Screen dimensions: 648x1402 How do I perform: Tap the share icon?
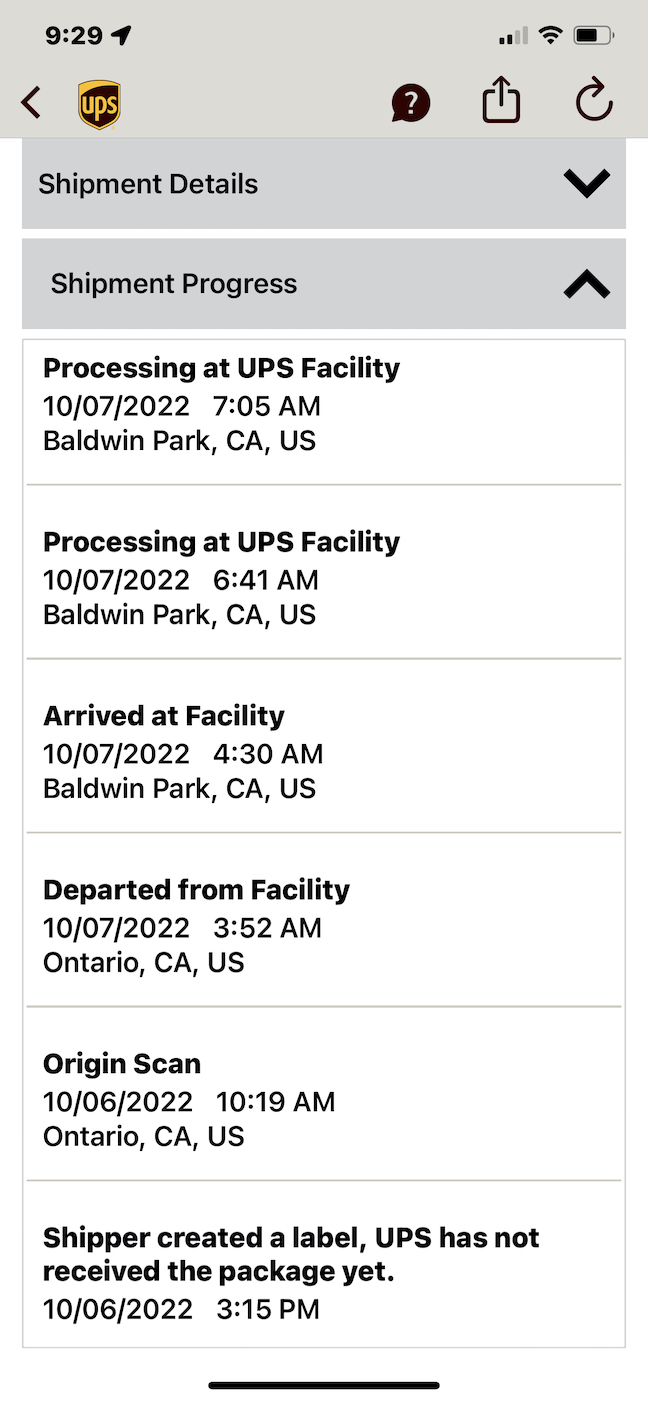(x=501, y=101)
